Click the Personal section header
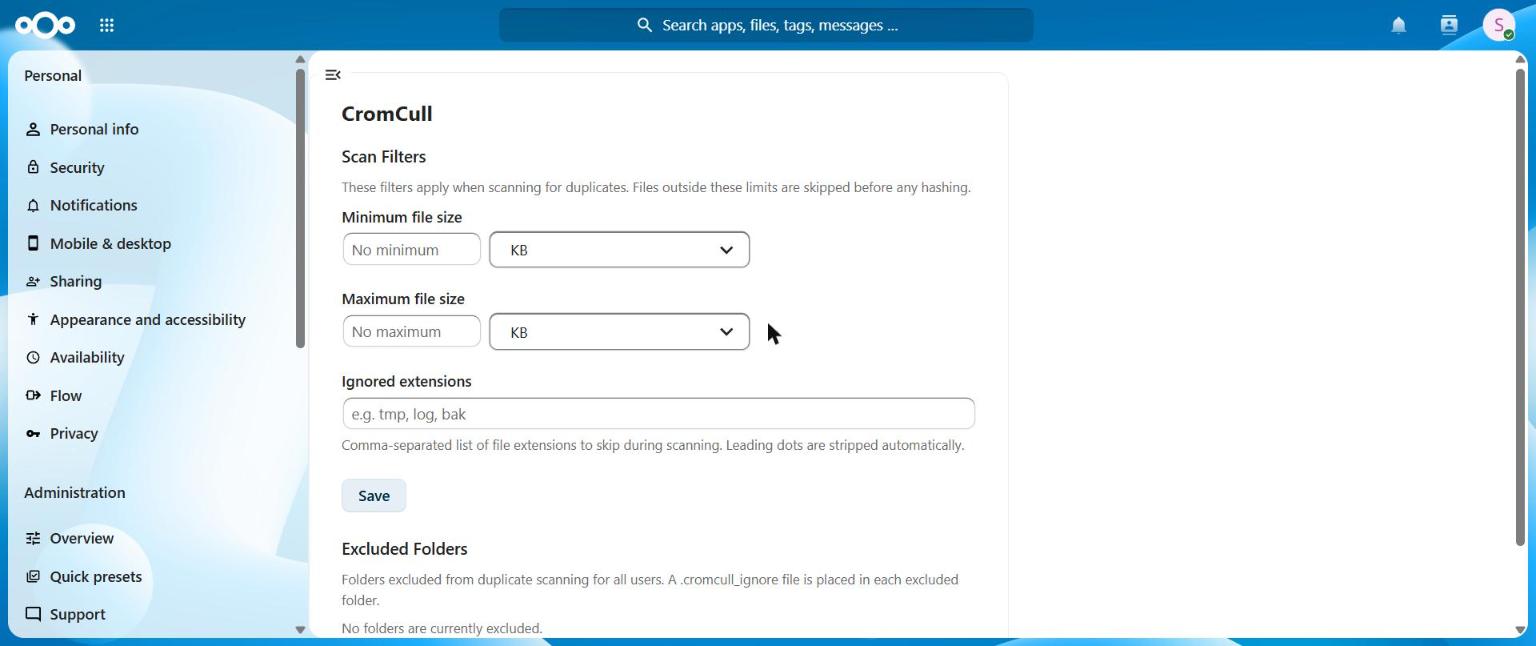The width and height of the screenshot is (1536, 646). pos(53,75)
